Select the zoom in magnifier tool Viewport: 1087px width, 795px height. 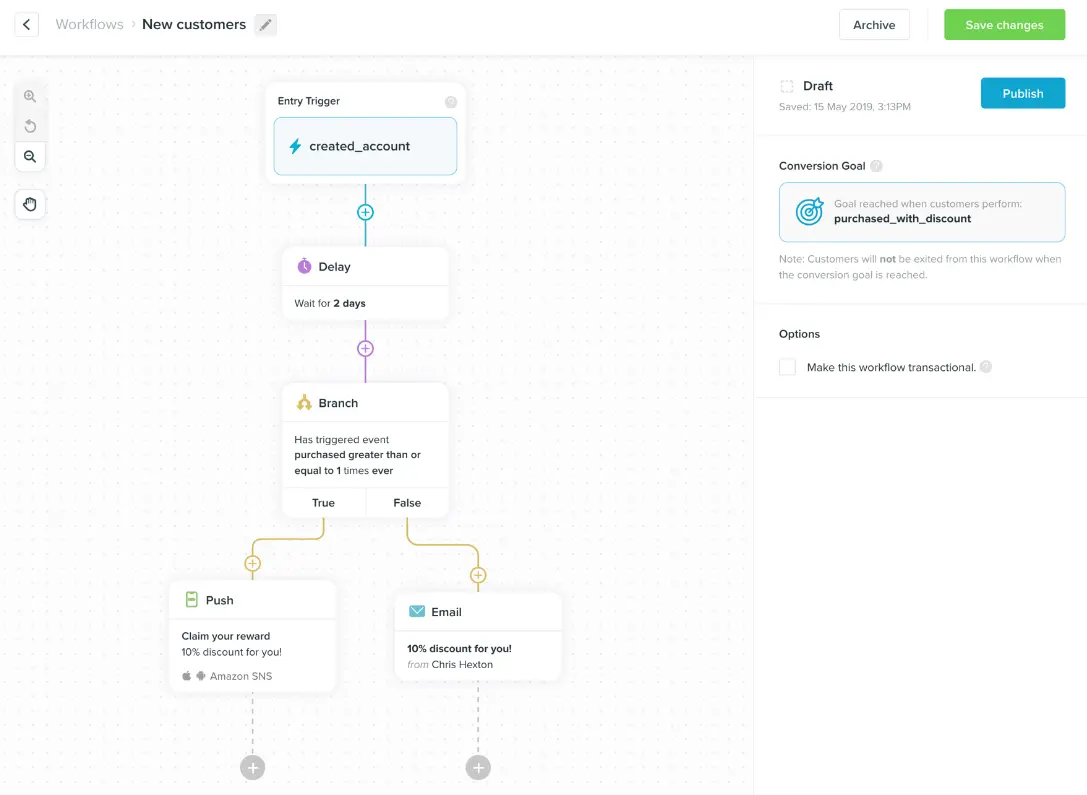(30, 96)
